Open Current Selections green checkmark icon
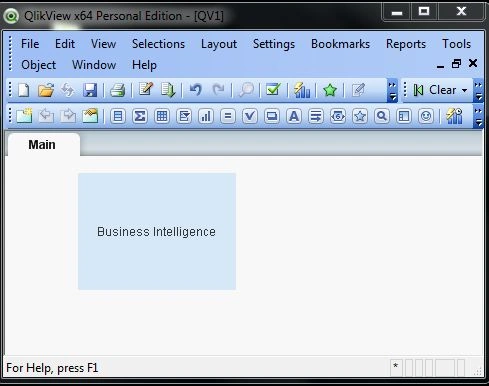Image resolution: width=489 pixels, height=386 pixels. pyautogui.click(x=273, y=89)
